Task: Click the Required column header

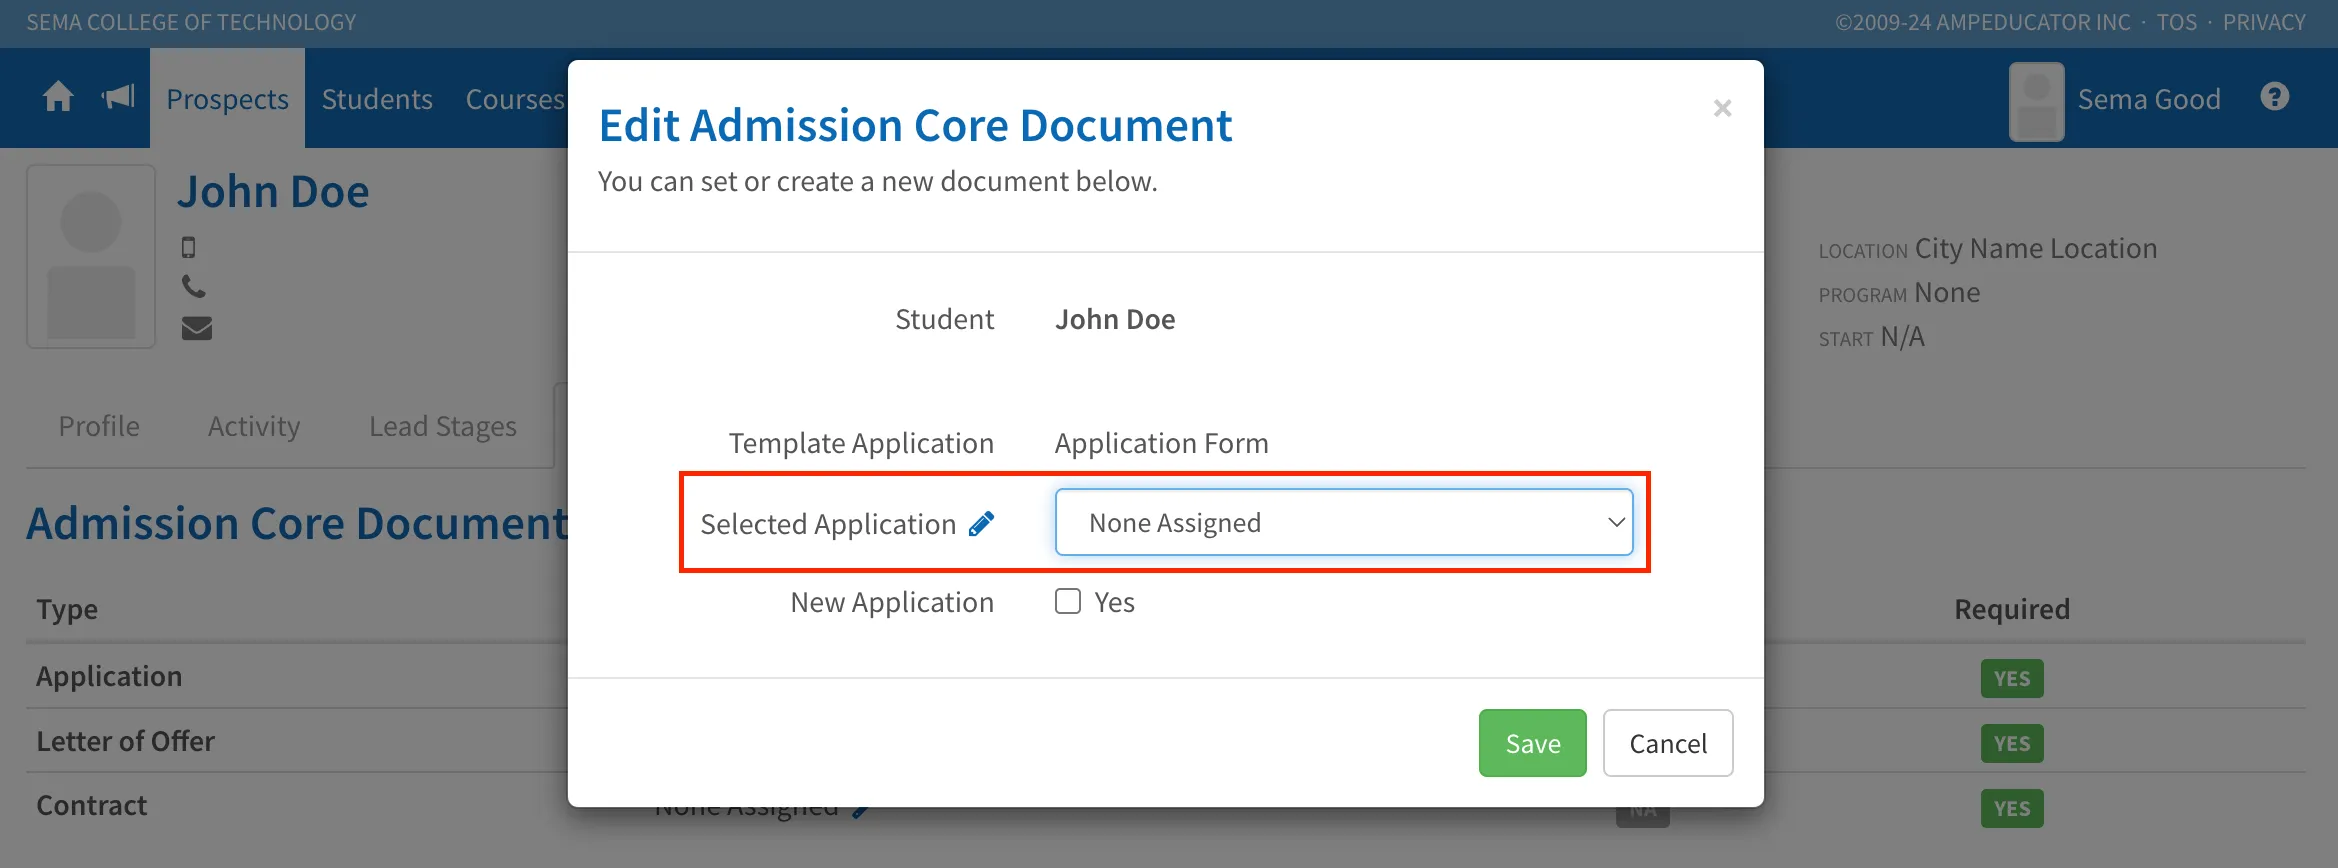Action: pos(2012,609)
